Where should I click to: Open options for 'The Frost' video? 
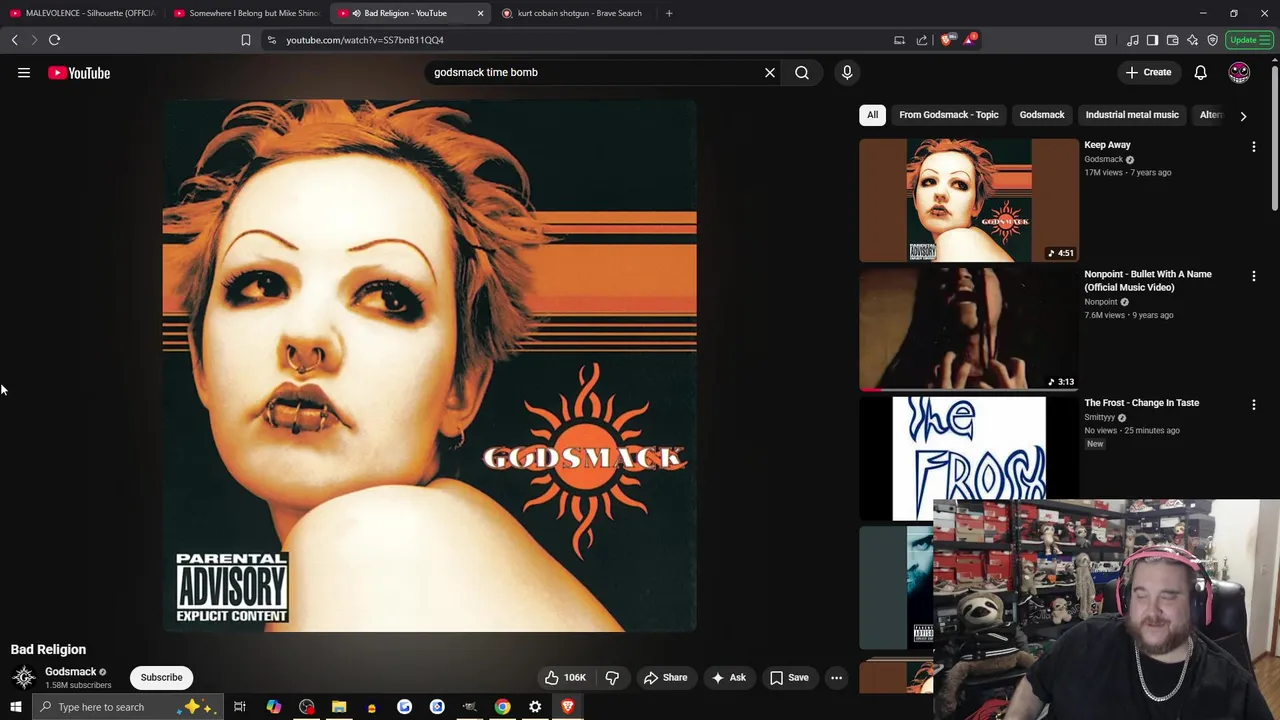click(x=1253, y=405)
